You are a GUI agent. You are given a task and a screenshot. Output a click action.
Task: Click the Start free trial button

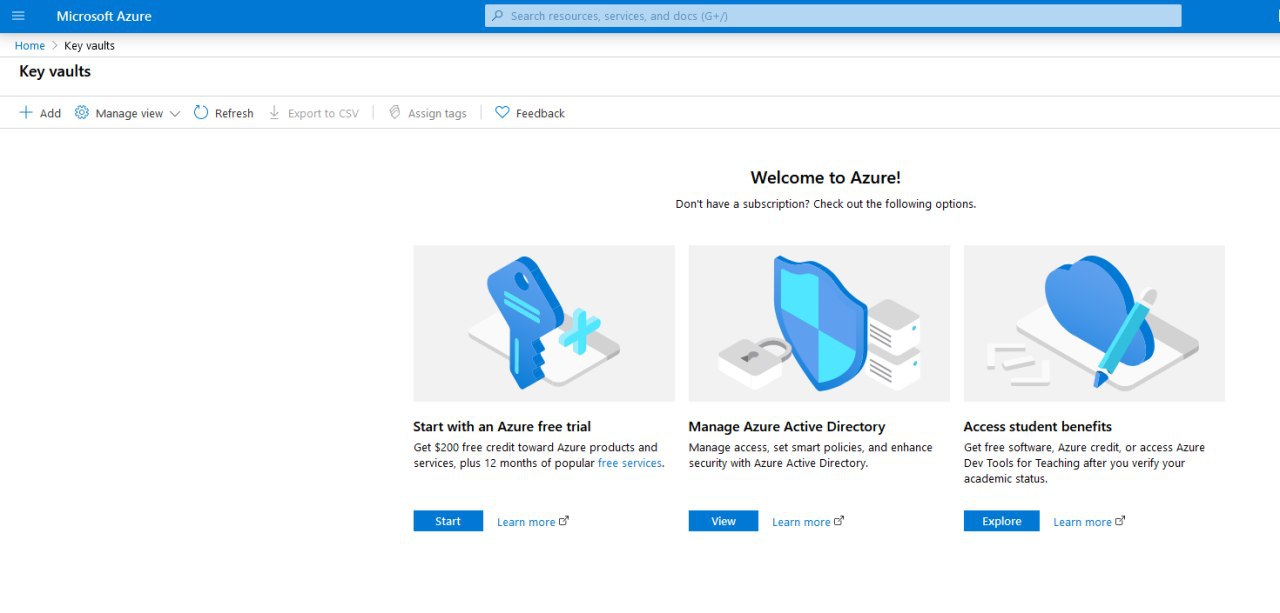click(x=448, y=521)
